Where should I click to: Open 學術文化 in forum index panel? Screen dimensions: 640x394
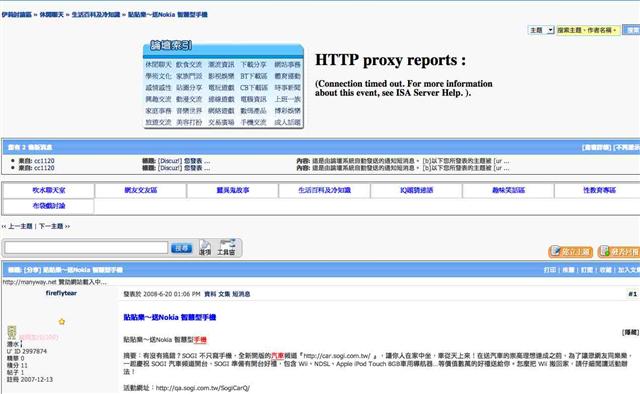pos(158,76)
